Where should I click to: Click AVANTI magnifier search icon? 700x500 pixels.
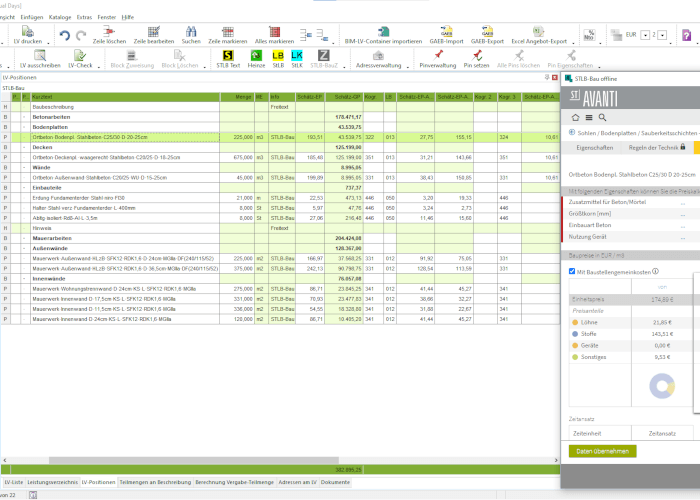pyautogui.click(x=602, y=117)
